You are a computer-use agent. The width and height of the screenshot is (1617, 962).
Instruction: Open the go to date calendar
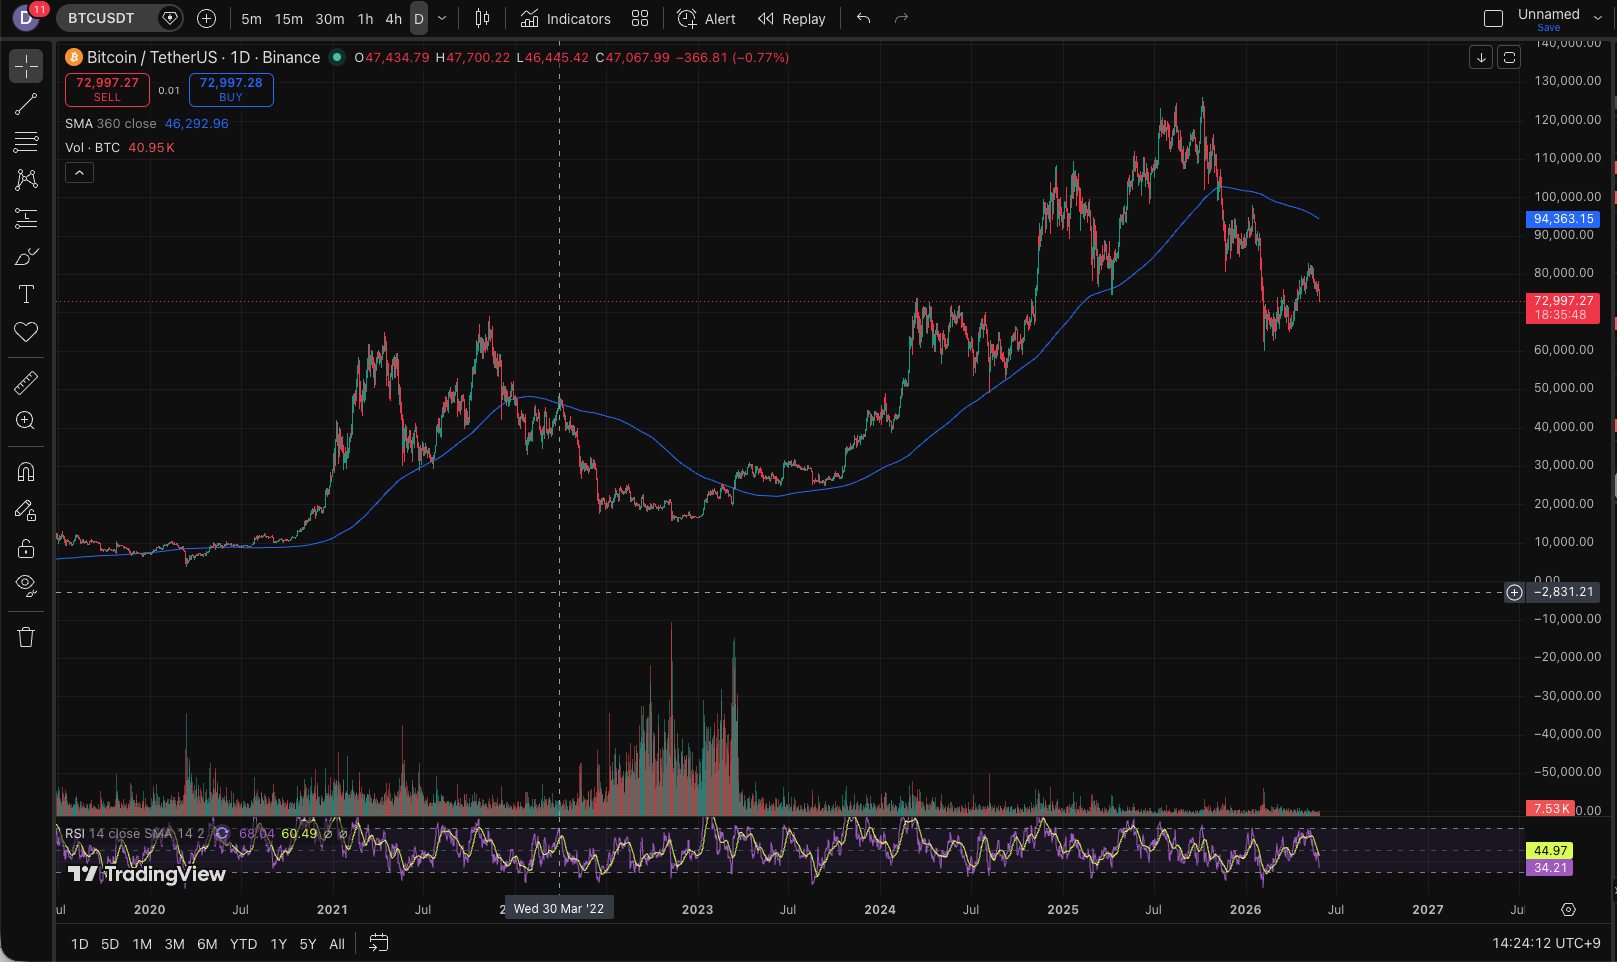coord(378,943)
